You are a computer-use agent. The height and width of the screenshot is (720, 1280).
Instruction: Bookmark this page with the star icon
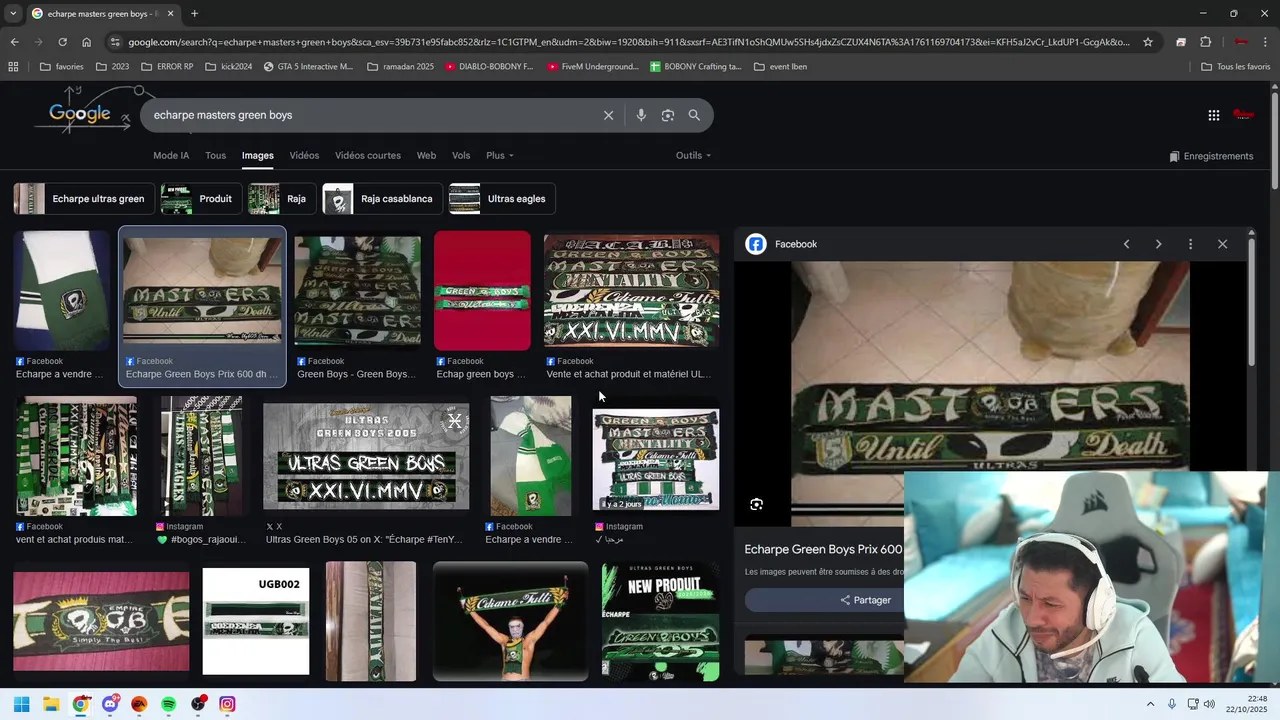click(x=1148, y=42)
